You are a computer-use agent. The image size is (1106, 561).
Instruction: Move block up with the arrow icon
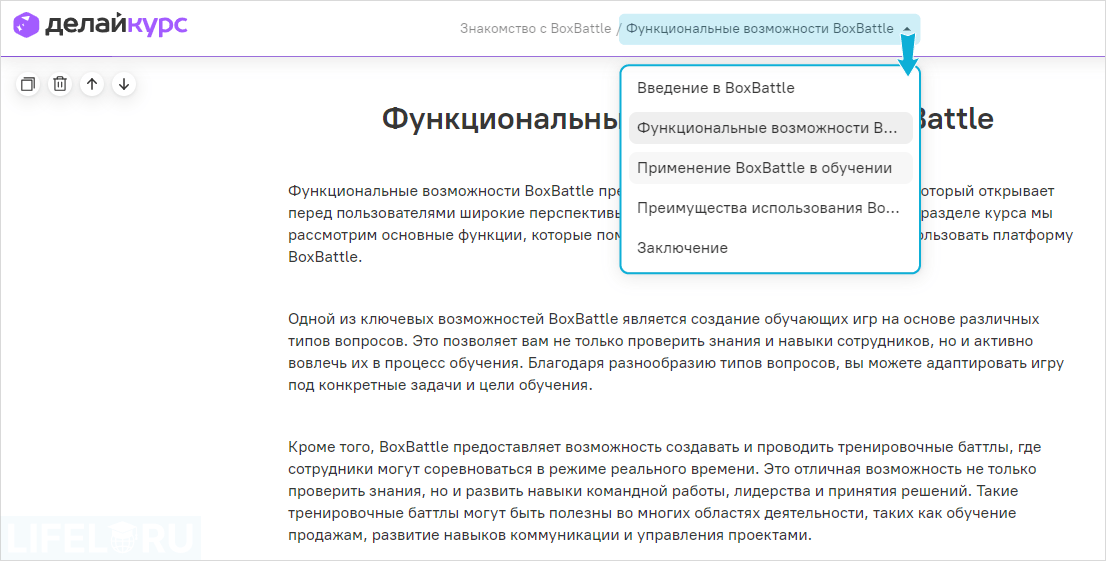tap(92, 84)
